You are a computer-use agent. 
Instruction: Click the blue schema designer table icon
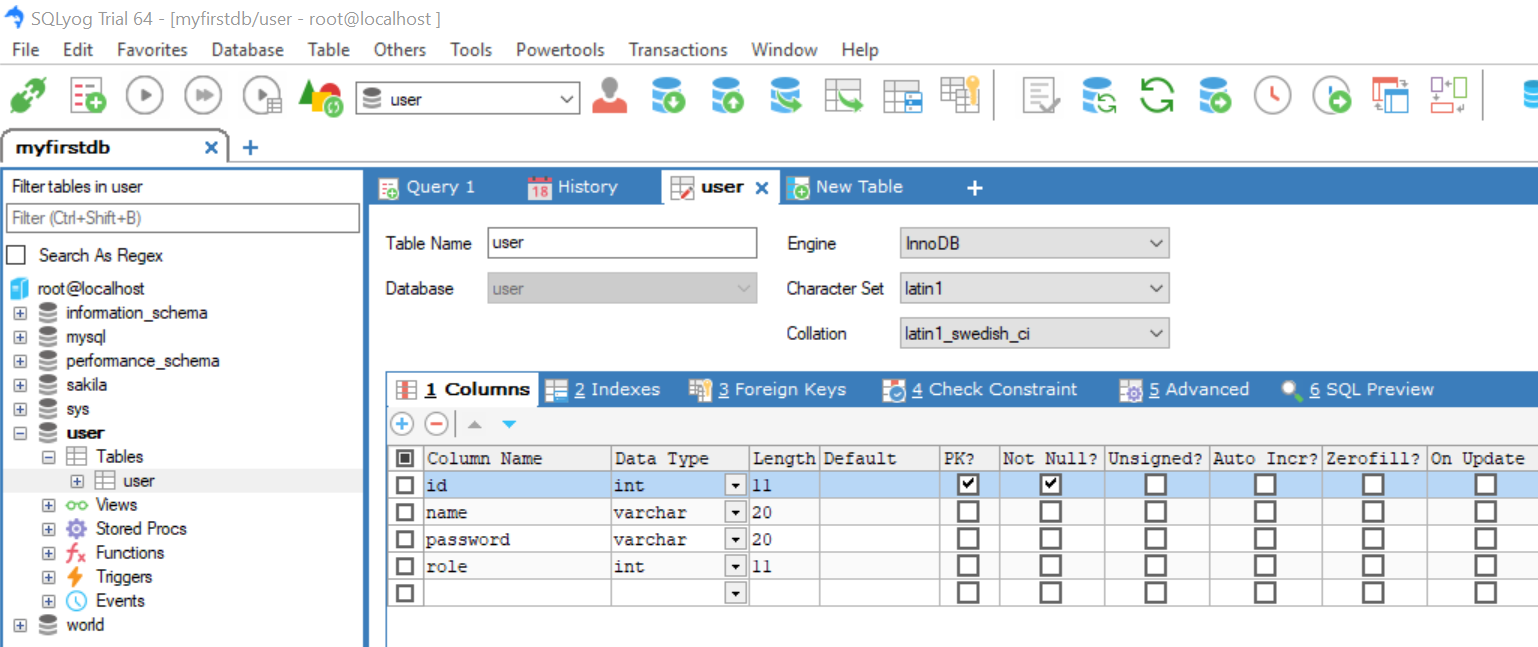click(903, 96)
